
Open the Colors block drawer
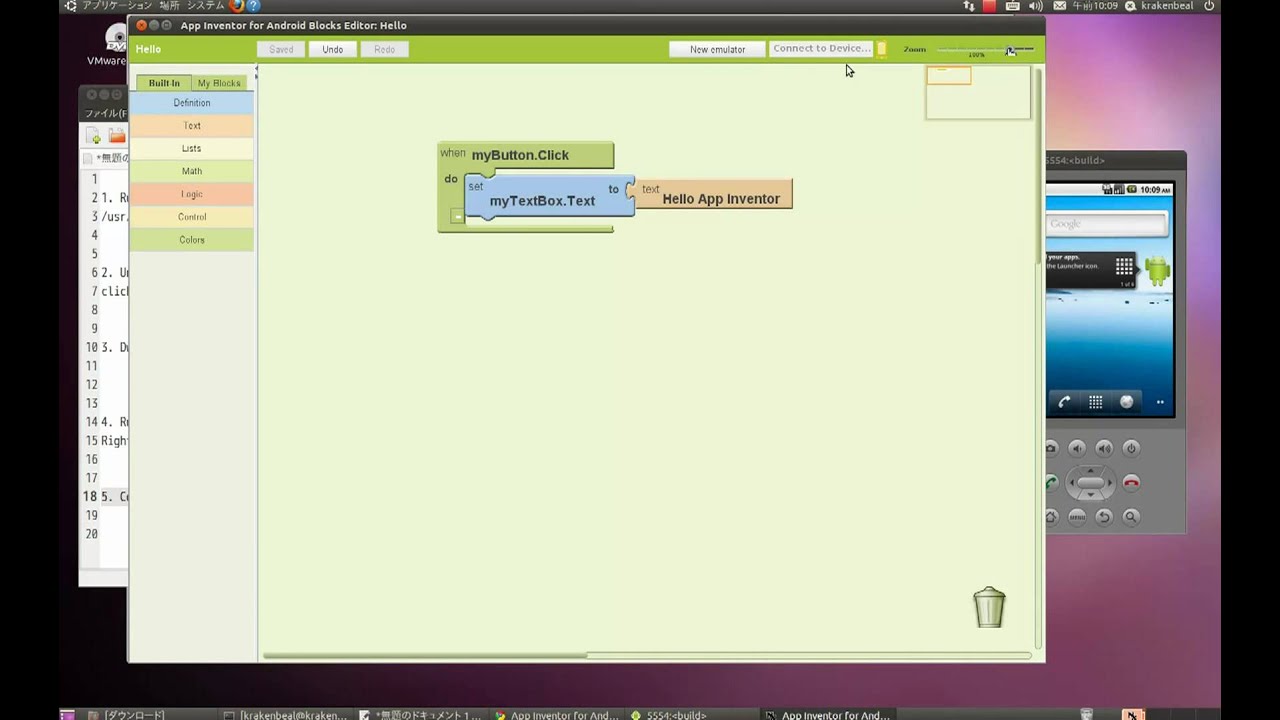192,240
